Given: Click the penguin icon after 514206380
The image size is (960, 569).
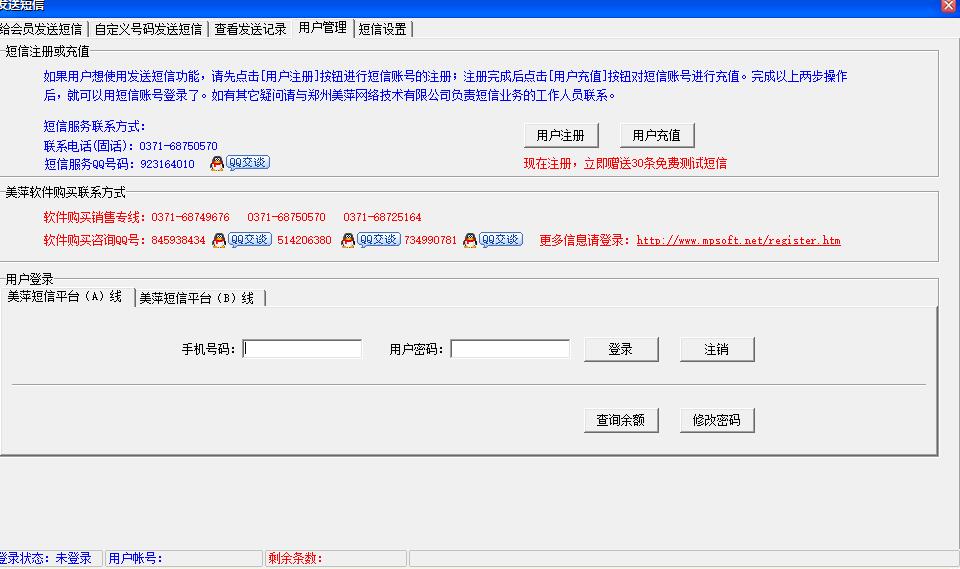Looking at the screenshot, I should (x=348, y=240).
